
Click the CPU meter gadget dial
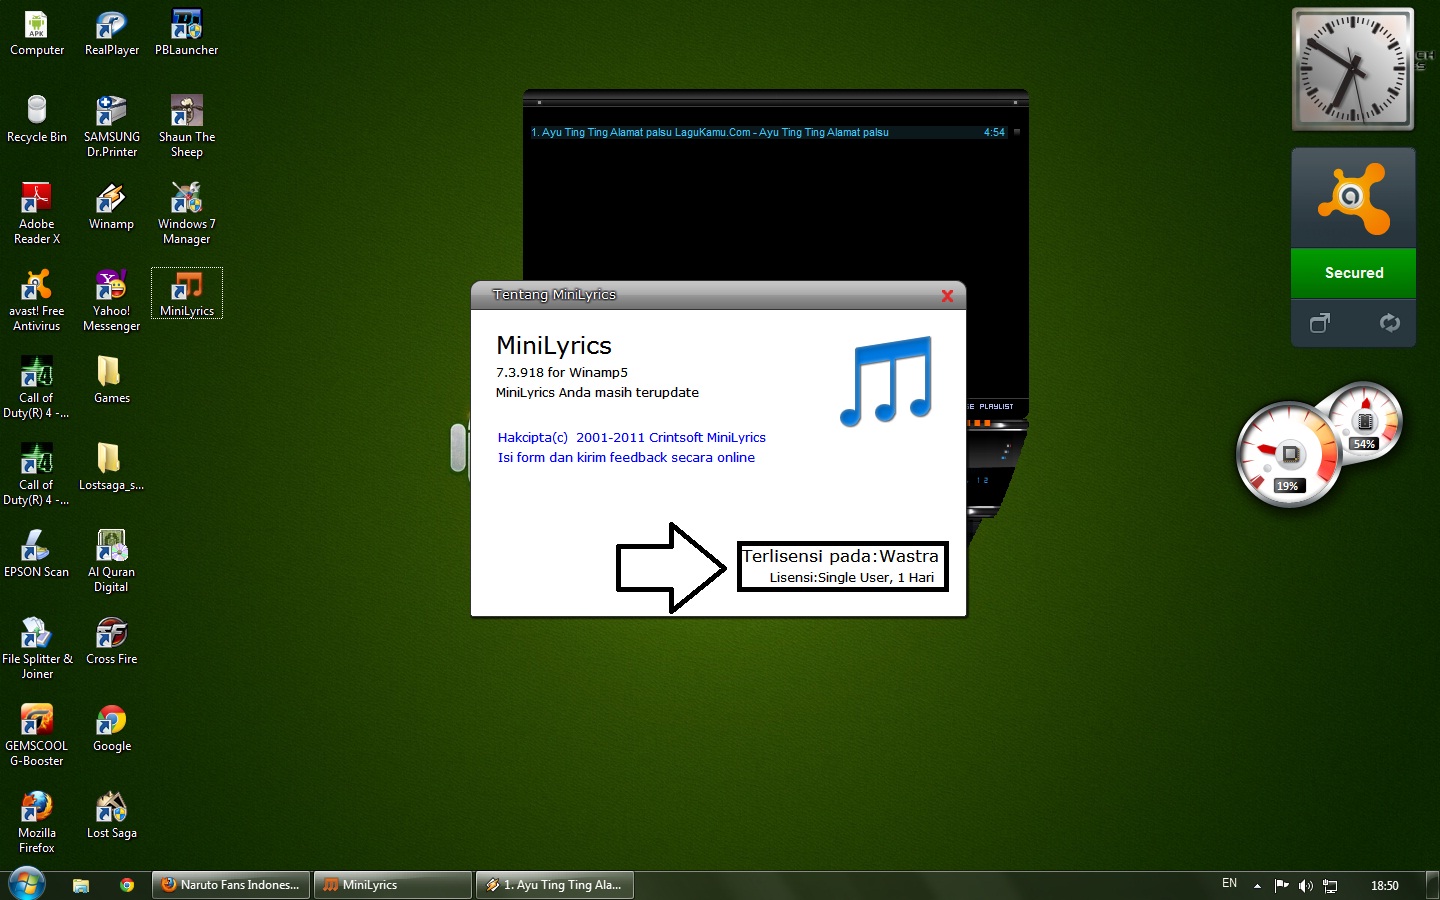(1288, 455)
